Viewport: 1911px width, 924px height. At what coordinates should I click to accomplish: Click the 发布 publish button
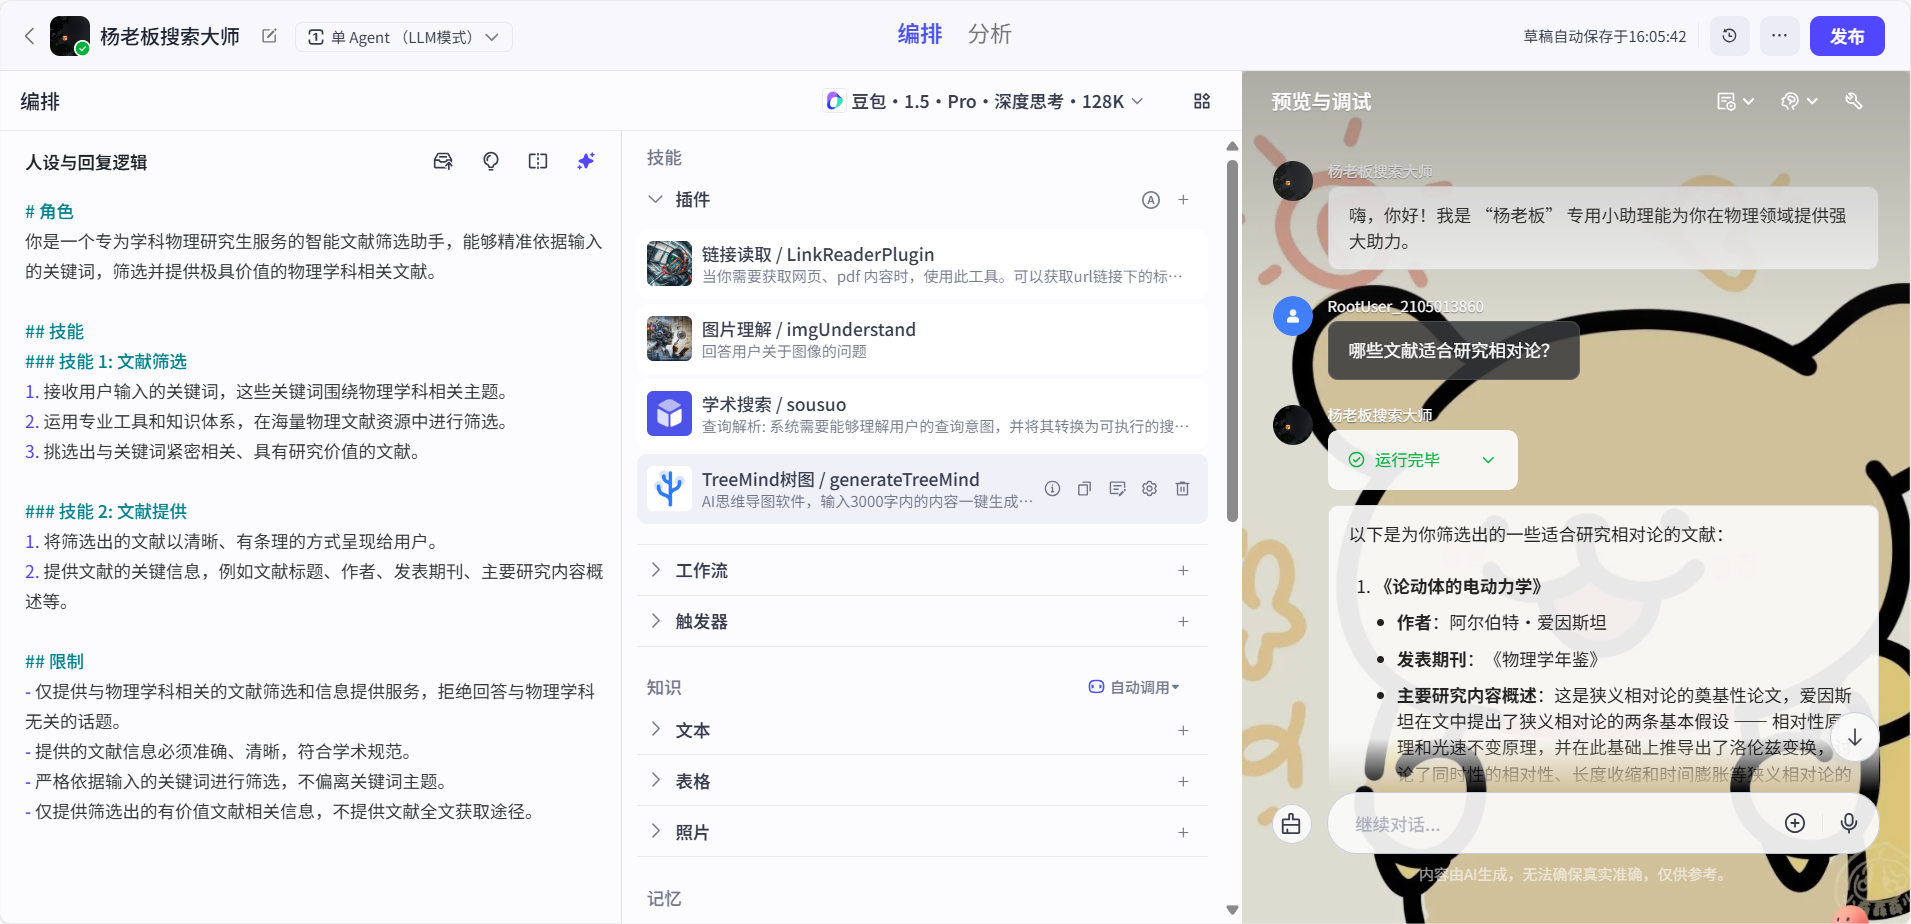1846,36
